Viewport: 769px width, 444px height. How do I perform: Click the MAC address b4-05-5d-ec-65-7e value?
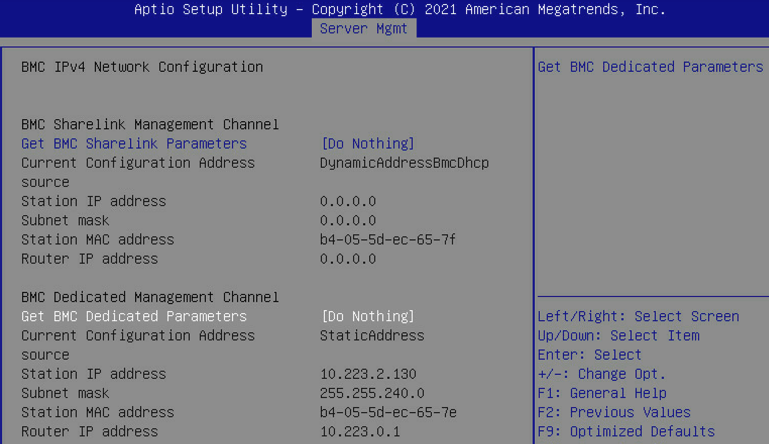[x=388, y=412]
